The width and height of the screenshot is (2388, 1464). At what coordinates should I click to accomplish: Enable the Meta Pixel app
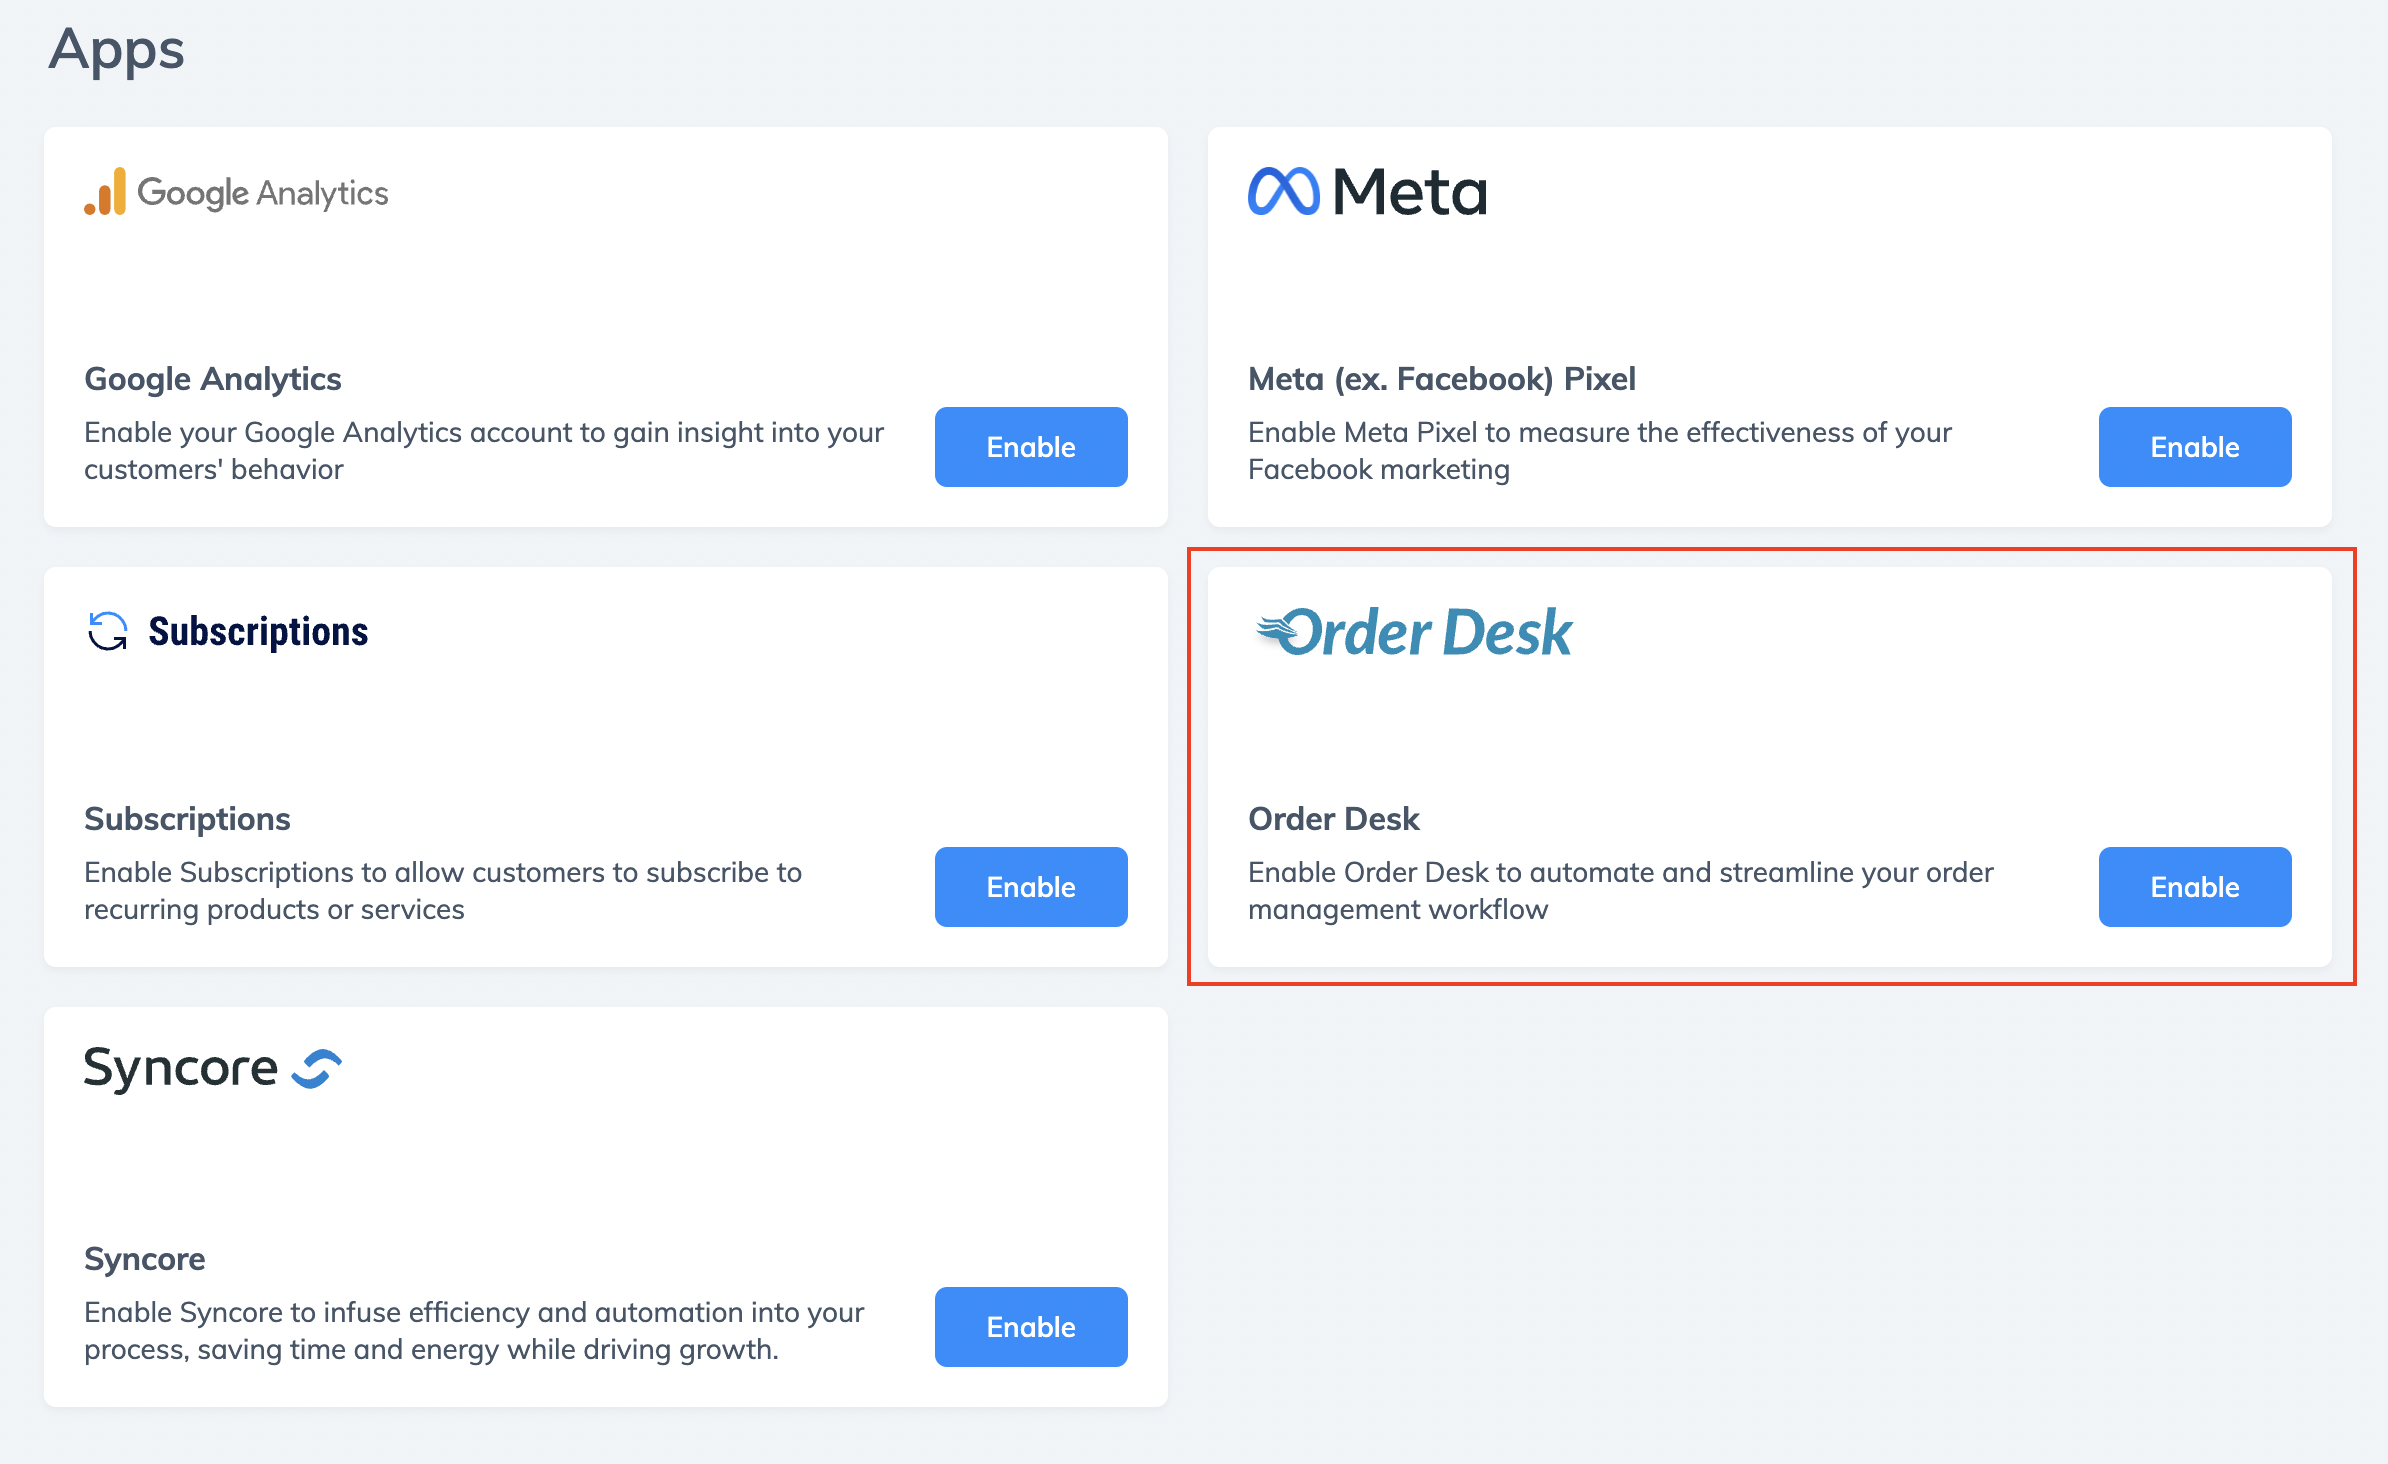pyautogui.click(x=2195, y=447)
